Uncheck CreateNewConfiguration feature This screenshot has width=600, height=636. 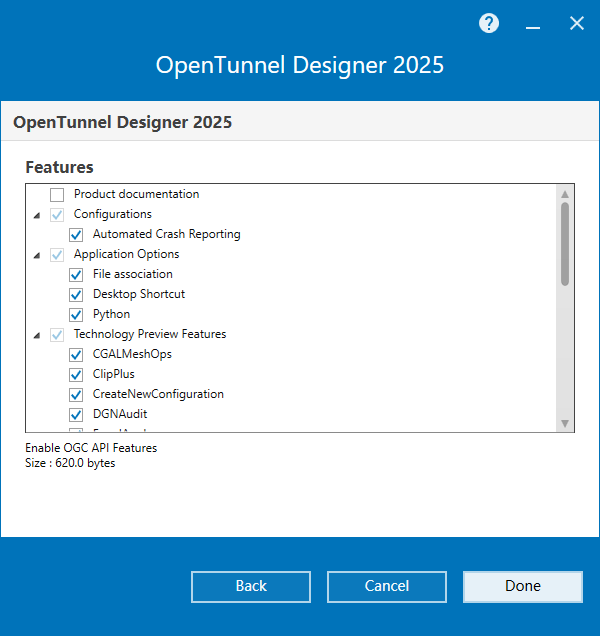76,394
